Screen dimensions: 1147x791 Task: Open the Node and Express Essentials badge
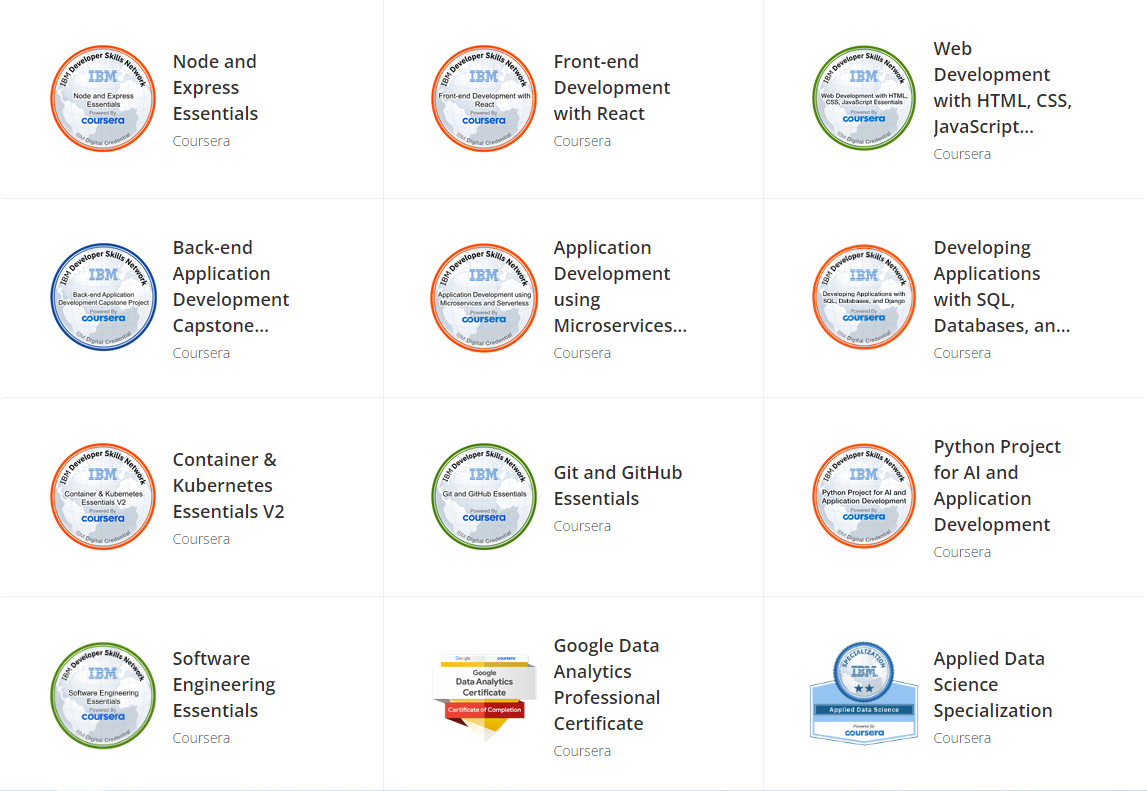103,97
